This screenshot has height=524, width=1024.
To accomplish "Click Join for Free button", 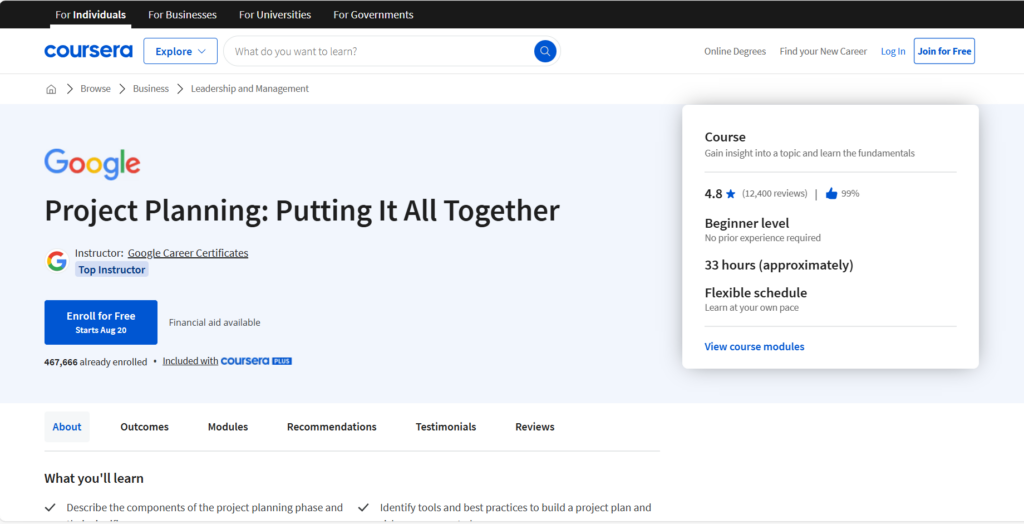I will (944, 51).
